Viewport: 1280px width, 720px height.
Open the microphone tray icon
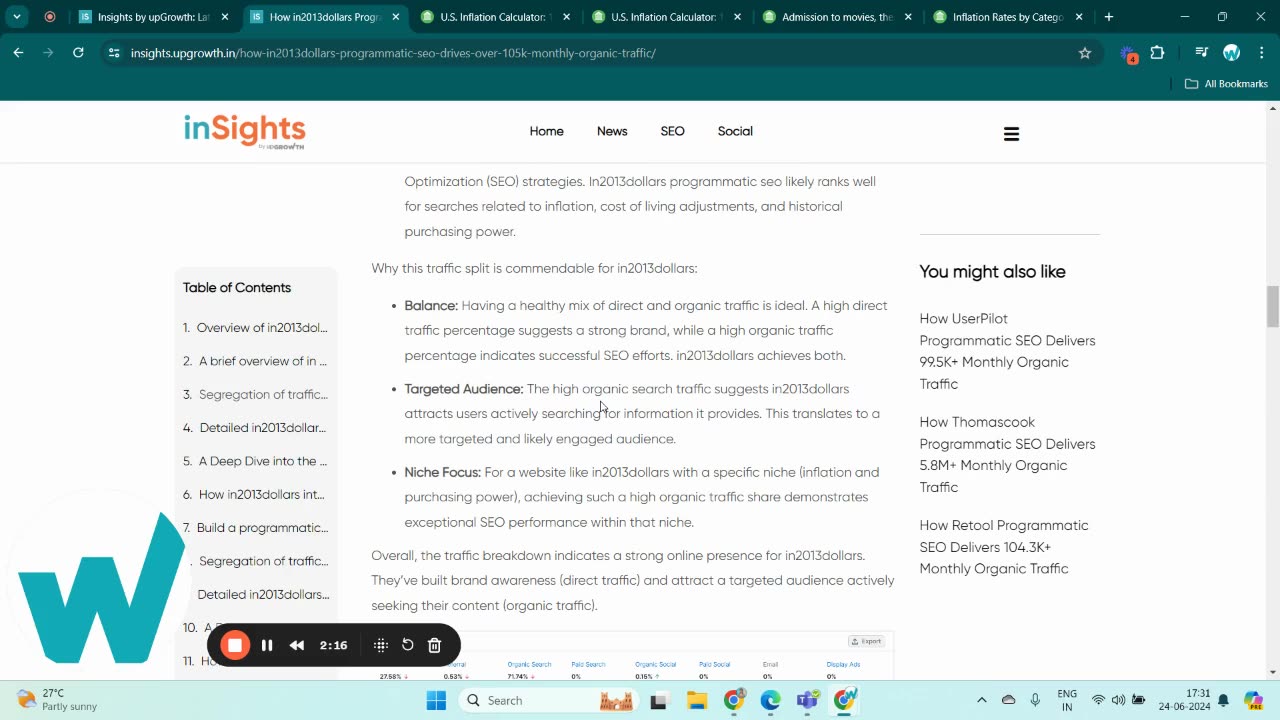[x=1035, y=700]
